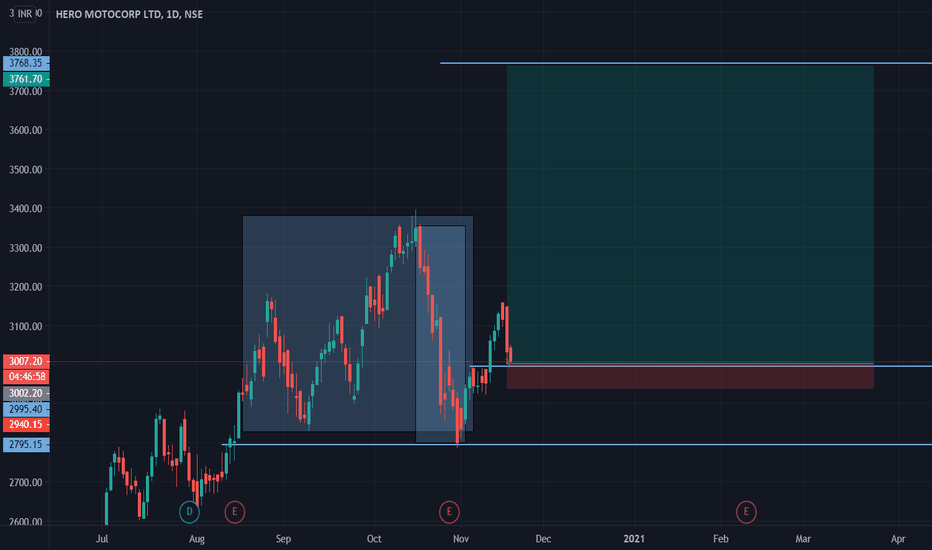Click the 2021 label on the time axis
Viewport: 932px width, 550px height.
tap(634, 539)
